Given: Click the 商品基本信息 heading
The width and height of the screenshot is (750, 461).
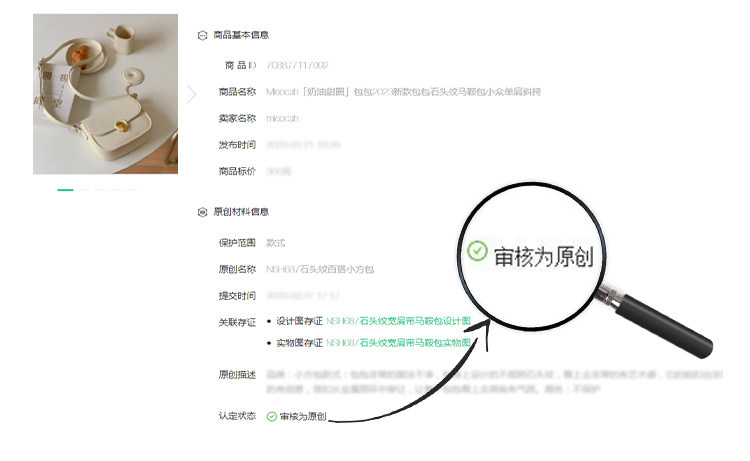Looking at the screenshot, I should pyautogui.click(x=241, y=35).
